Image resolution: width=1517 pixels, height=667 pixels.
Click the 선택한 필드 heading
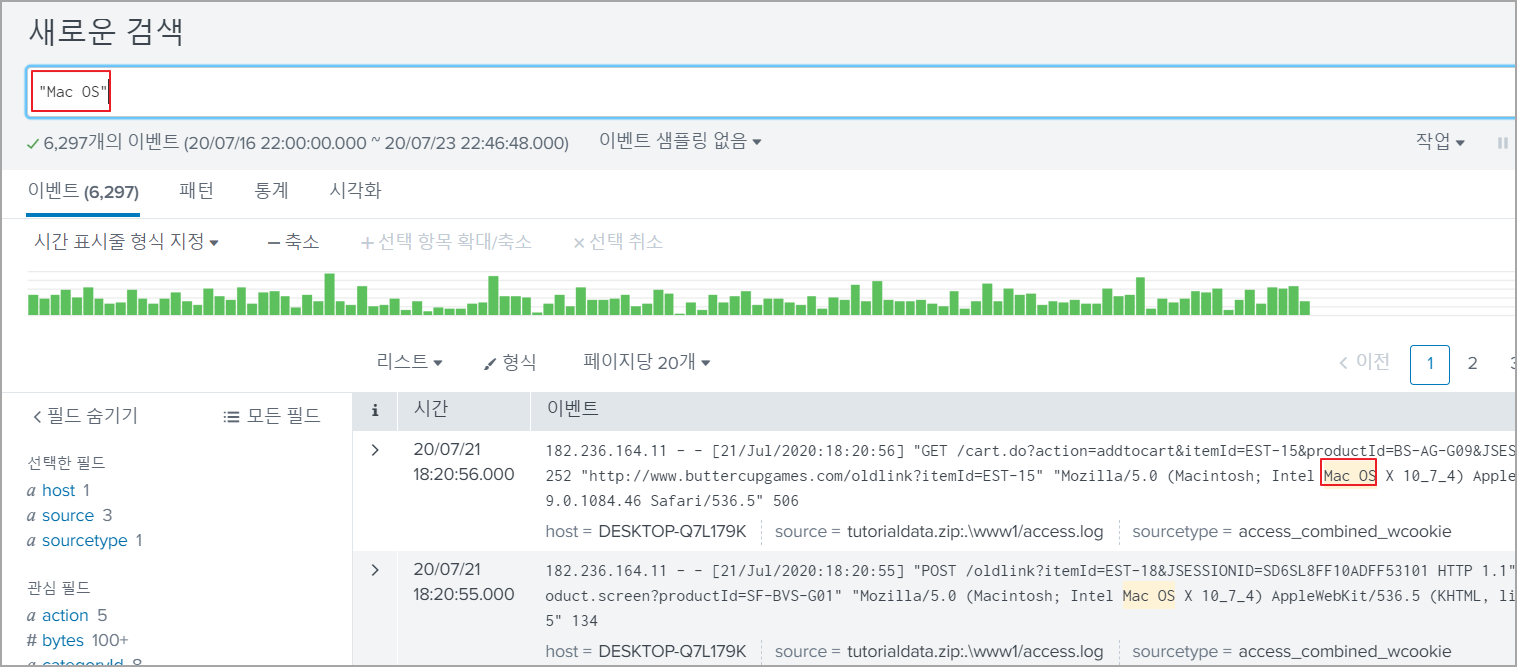66,463
